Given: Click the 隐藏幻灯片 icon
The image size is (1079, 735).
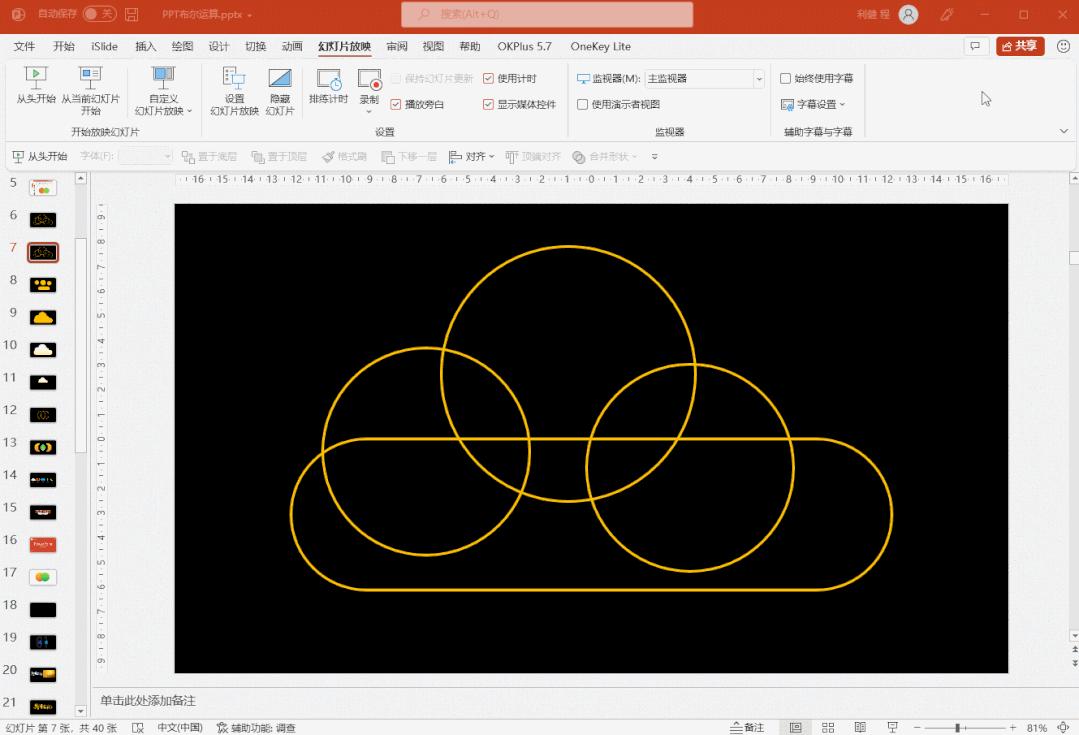Looking at the screenshot, I should click(x=280, y=80).
